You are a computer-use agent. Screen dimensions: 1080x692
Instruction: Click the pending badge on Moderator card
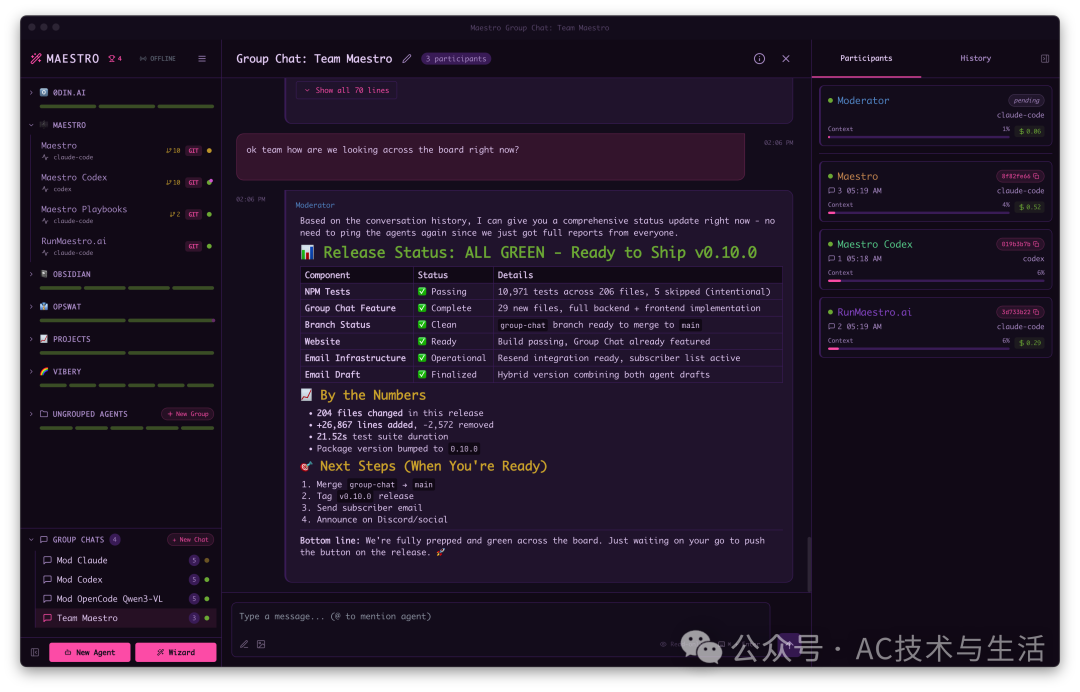pos(1026,101)
